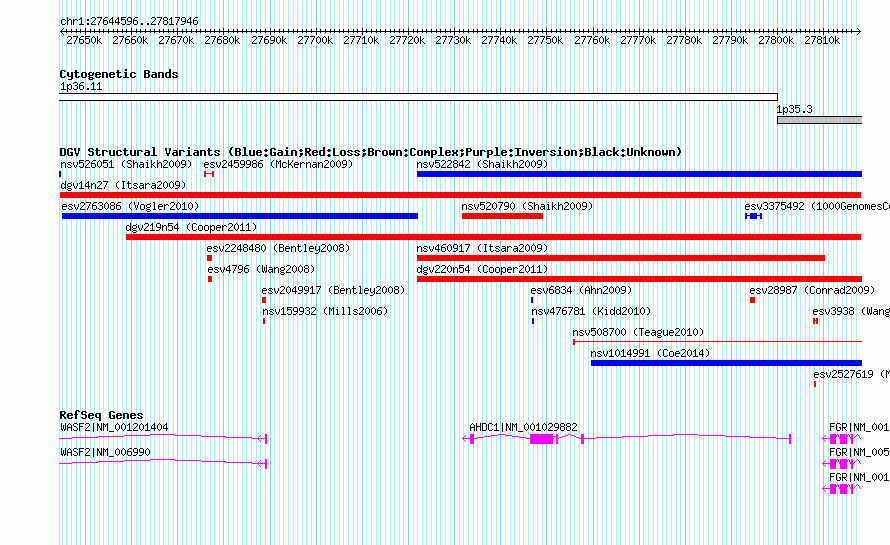Open the FGR|NM_005 transcript label
This screenshot has width=890, height=545.
click(859, 452)
